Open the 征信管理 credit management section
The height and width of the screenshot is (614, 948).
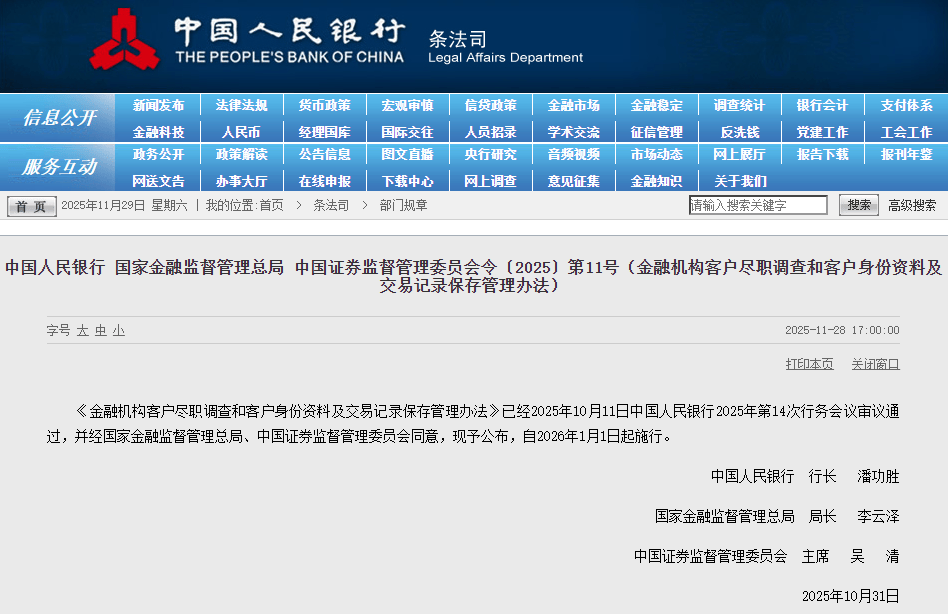[657, 130]
